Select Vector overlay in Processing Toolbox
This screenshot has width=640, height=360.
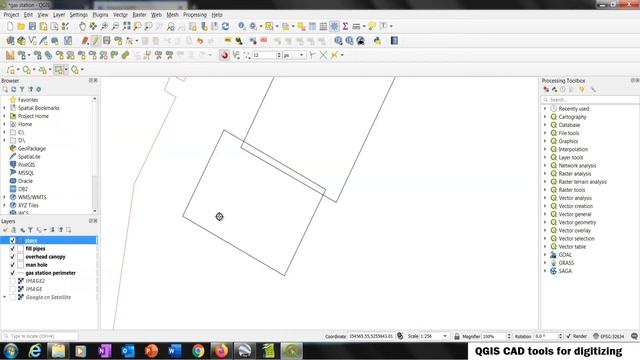coord(574,231)
